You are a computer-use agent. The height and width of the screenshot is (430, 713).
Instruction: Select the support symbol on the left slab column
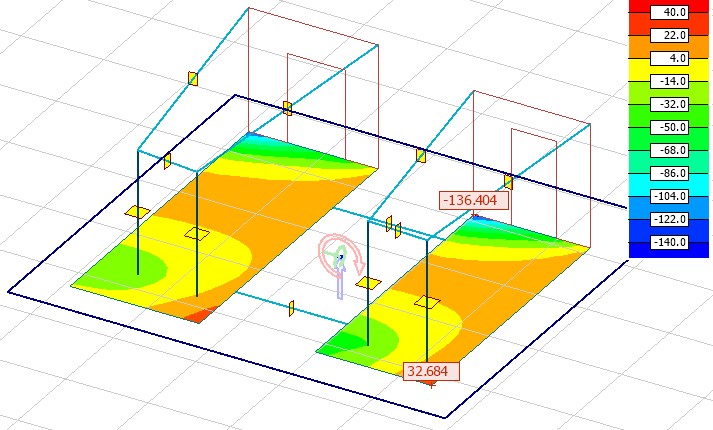pyautogui.click(x=197, y=234)
